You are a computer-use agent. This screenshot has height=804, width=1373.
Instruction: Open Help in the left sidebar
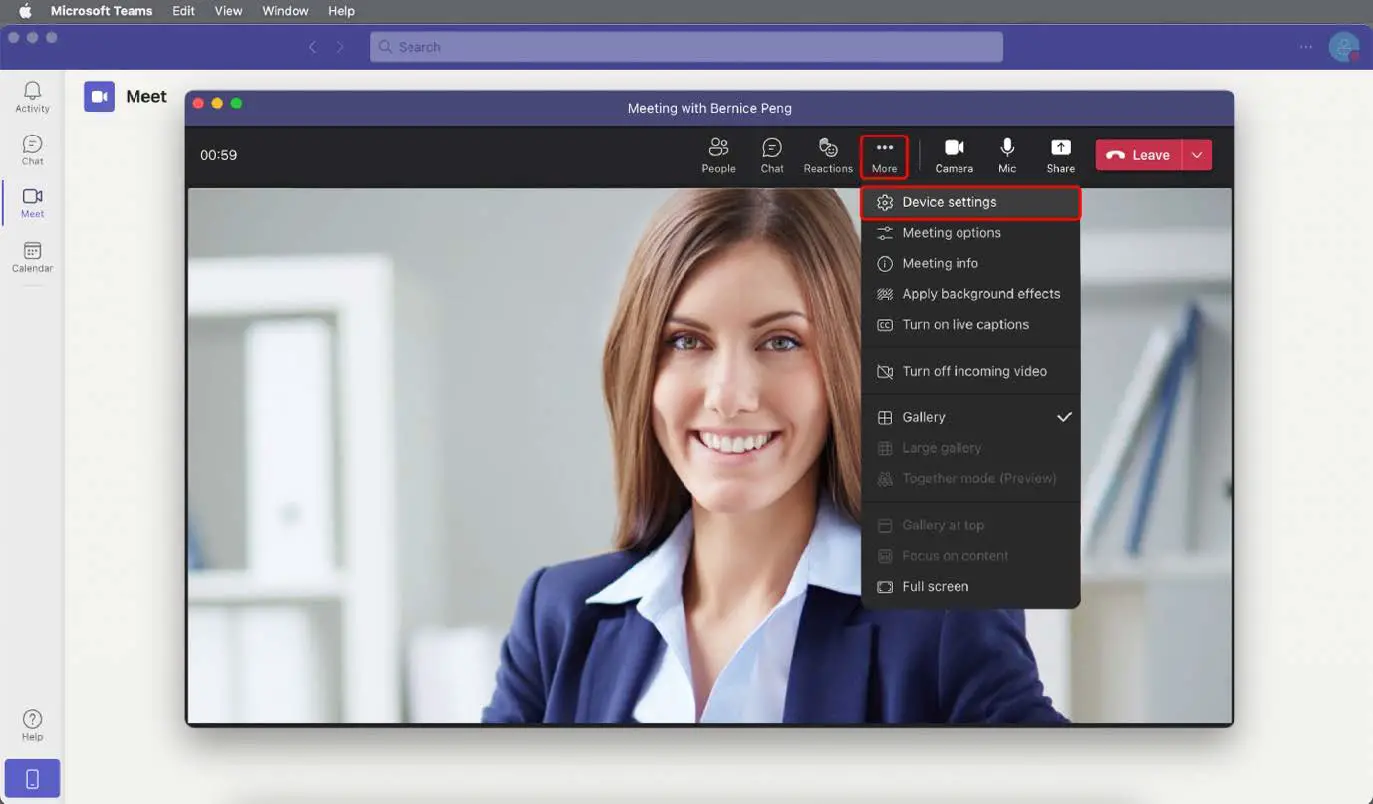(32, 726)
